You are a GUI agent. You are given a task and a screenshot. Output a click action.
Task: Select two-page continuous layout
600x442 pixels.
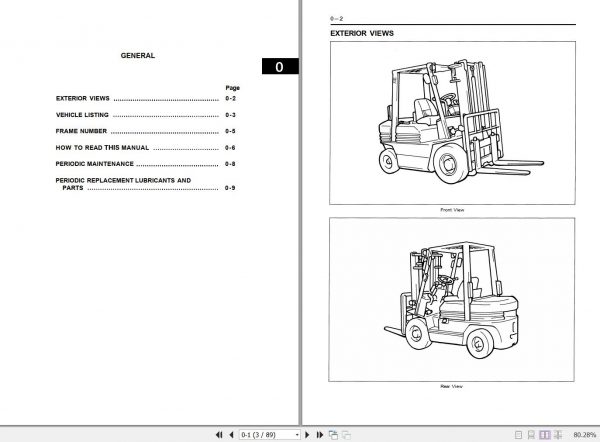(x=558, y=435)
